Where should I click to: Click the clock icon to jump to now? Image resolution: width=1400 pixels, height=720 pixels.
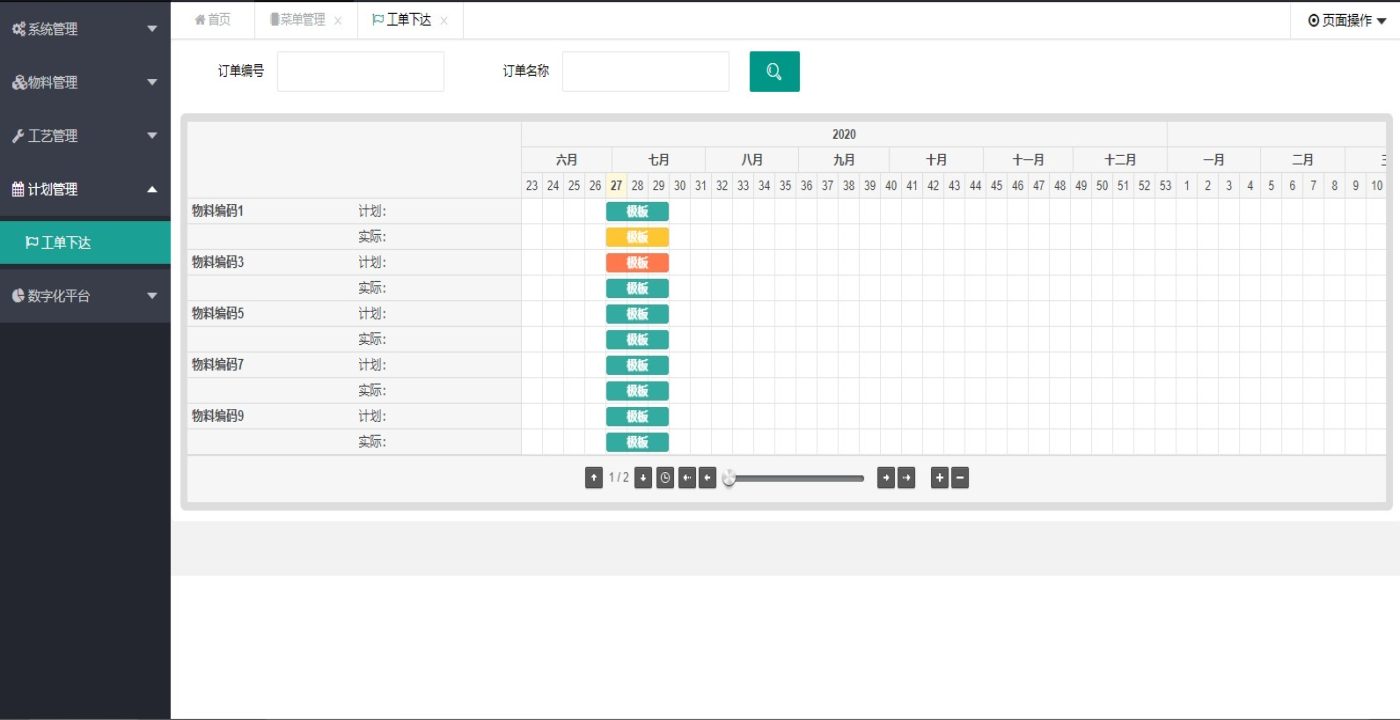click(665, 478)
